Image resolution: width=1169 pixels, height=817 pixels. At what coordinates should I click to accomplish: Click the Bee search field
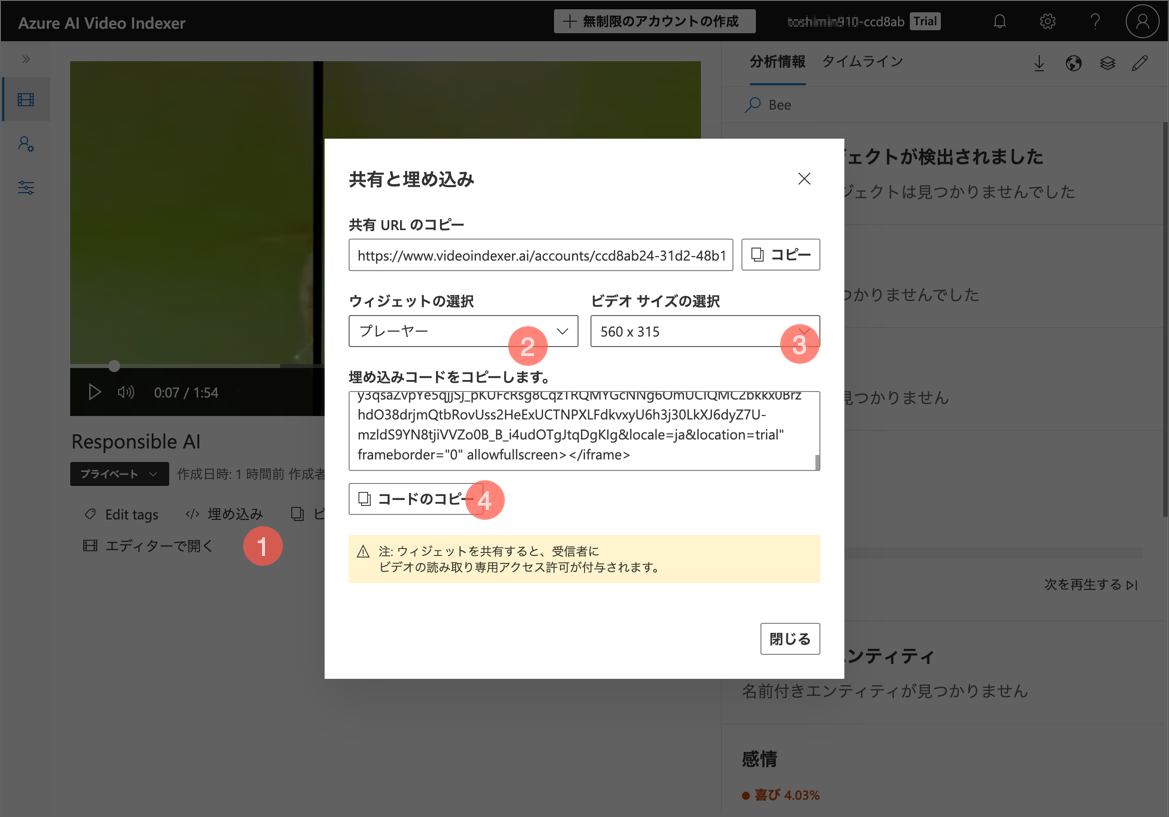944,105
